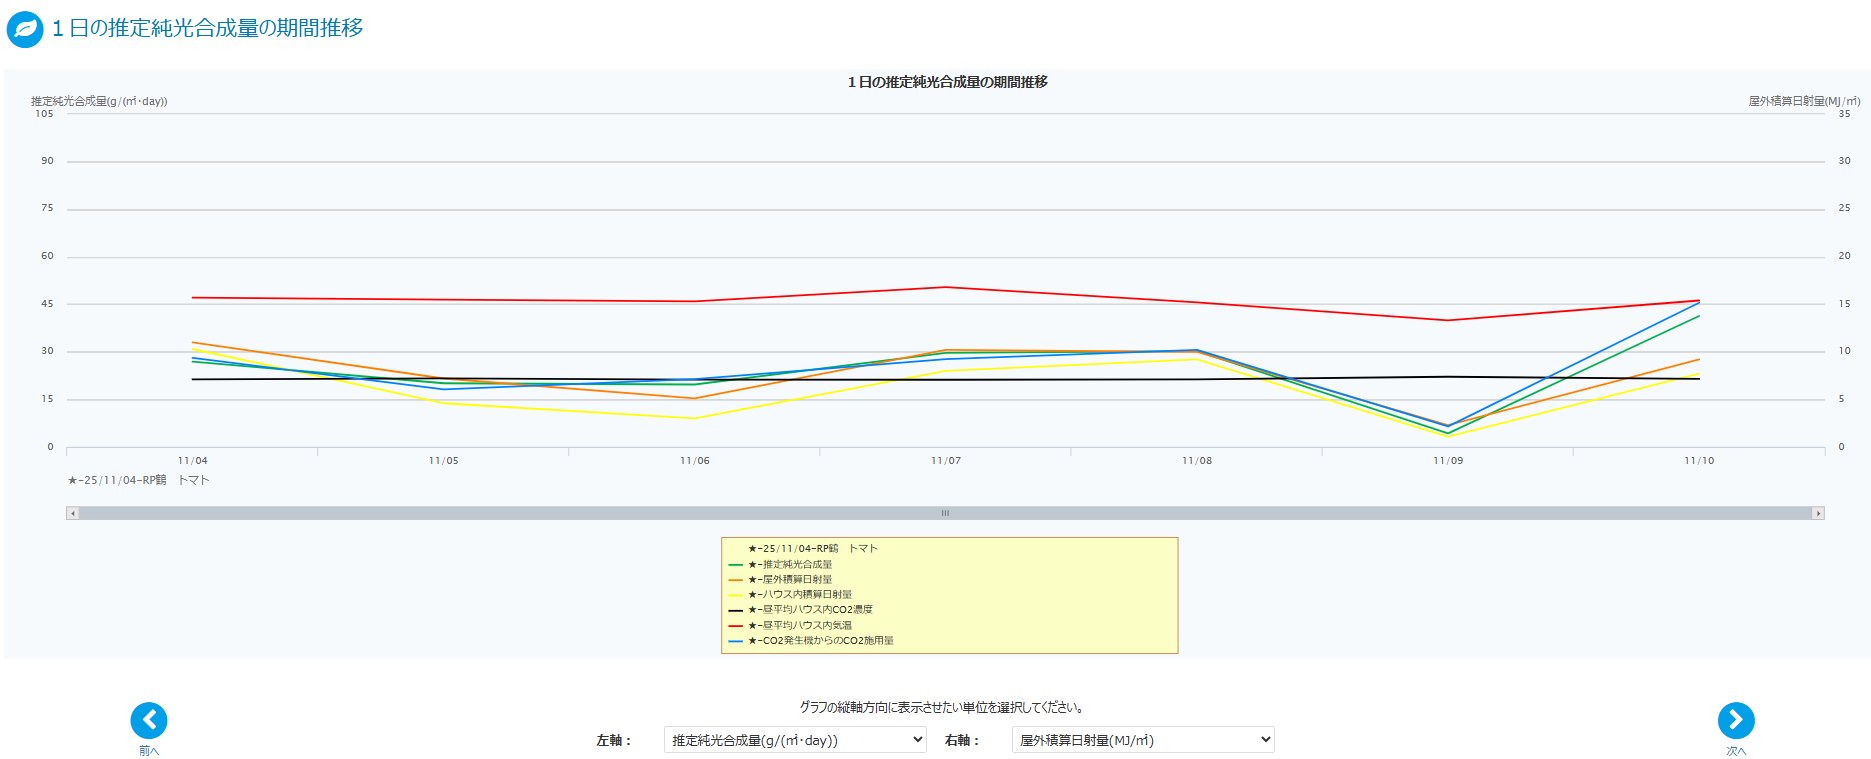The image size is (1871, 759).
Task: Open the 右軸 unit dropdown
Action: click(1143, 740)
